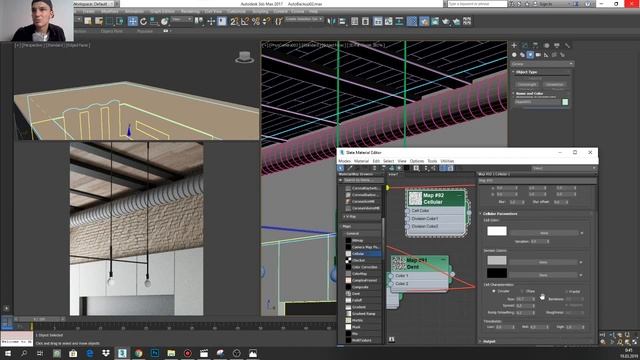Click the Render Production teapot icon
This screenshot has width=640, height=360.
tap(446, 21)
